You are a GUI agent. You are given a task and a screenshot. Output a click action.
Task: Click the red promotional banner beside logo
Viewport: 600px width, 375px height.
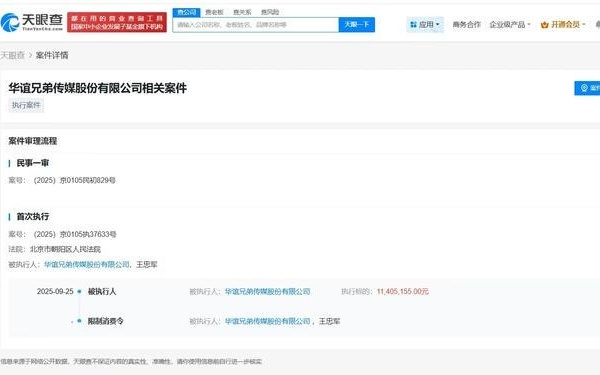tap(117, 22)
